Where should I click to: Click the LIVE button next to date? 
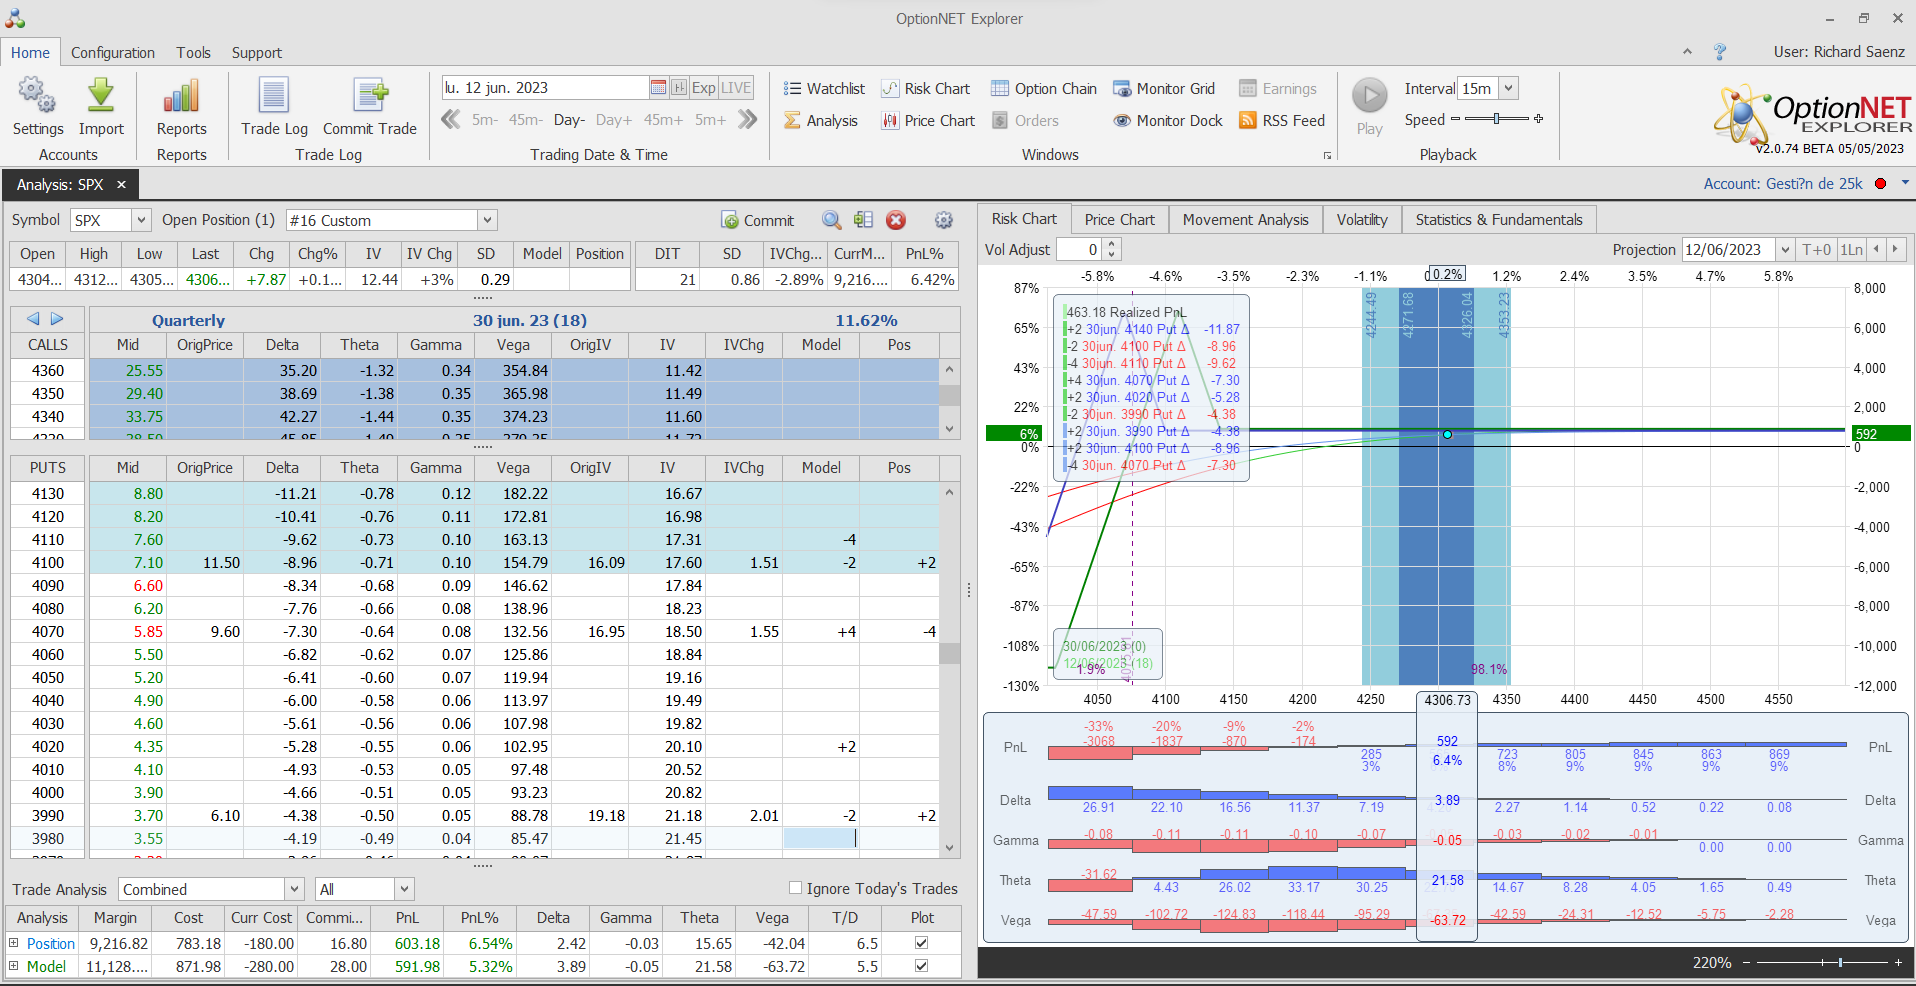[736, 88]
